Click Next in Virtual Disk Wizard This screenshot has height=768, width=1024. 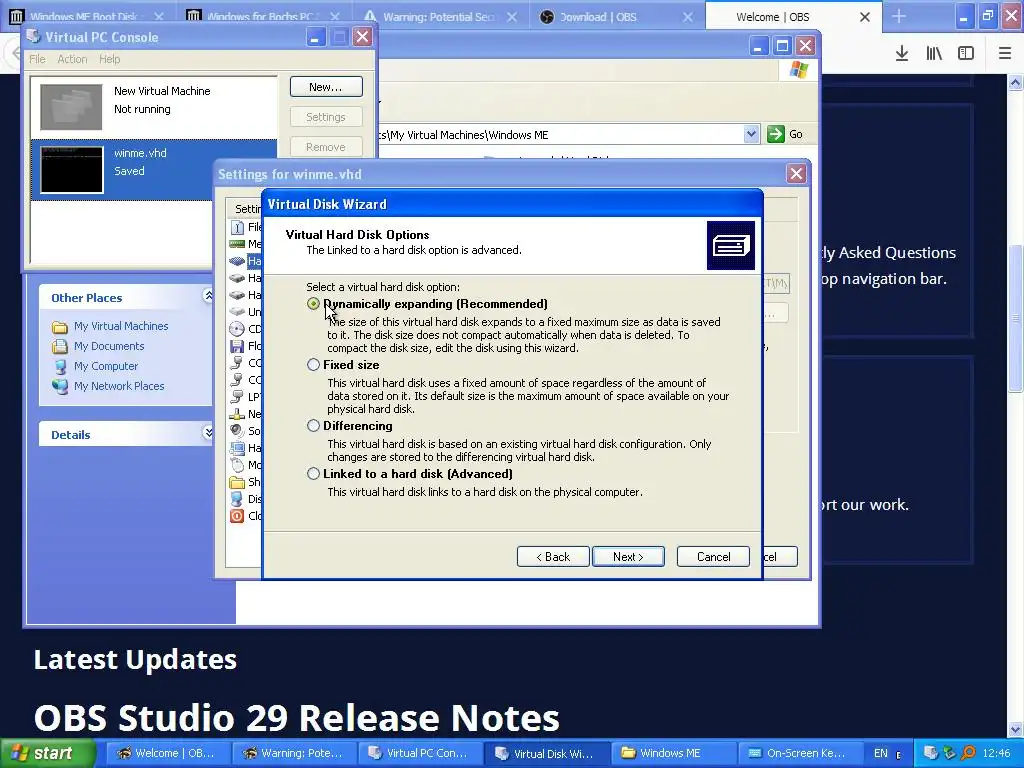[x=628, y=556]
